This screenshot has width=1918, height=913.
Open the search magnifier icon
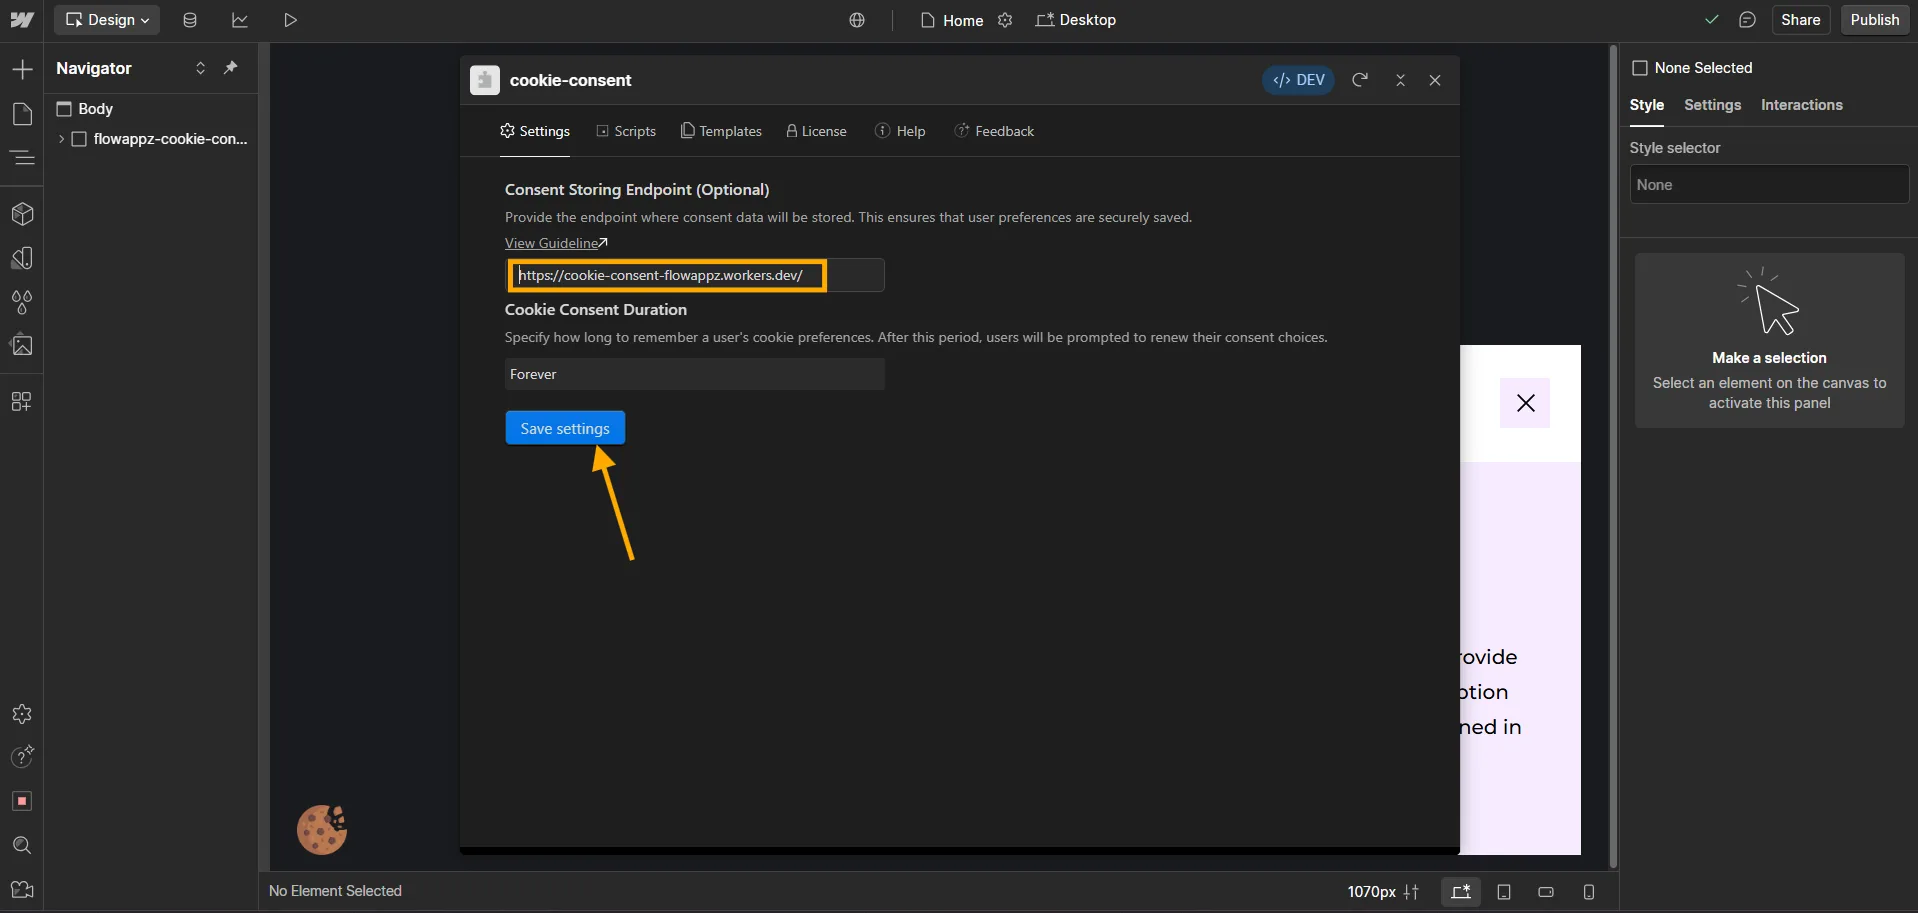tap(22, 845)
